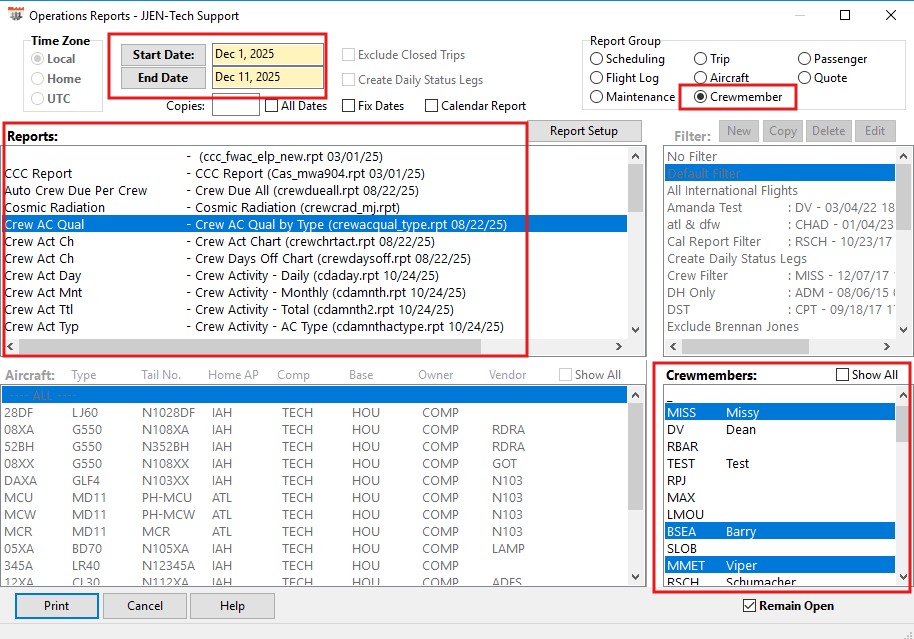Click the End Date button
Viewport: 914px width, 639px height.
[x=163, y=77]
